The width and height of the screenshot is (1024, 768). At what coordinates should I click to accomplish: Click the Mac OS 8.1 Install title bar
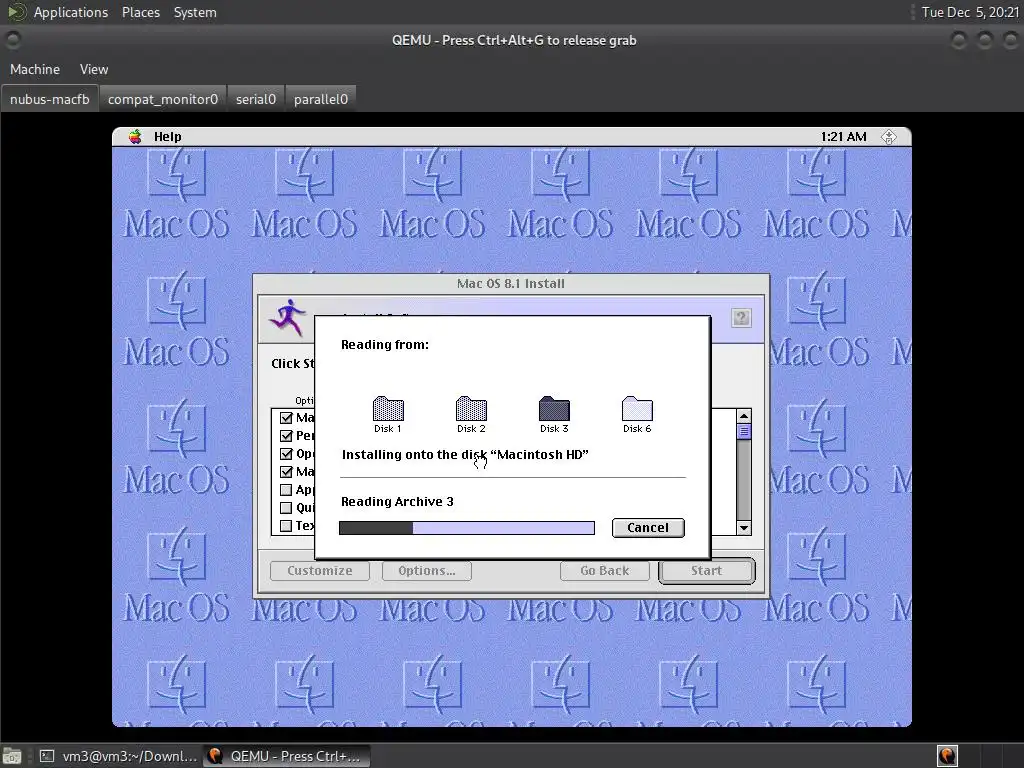point(511,283)
